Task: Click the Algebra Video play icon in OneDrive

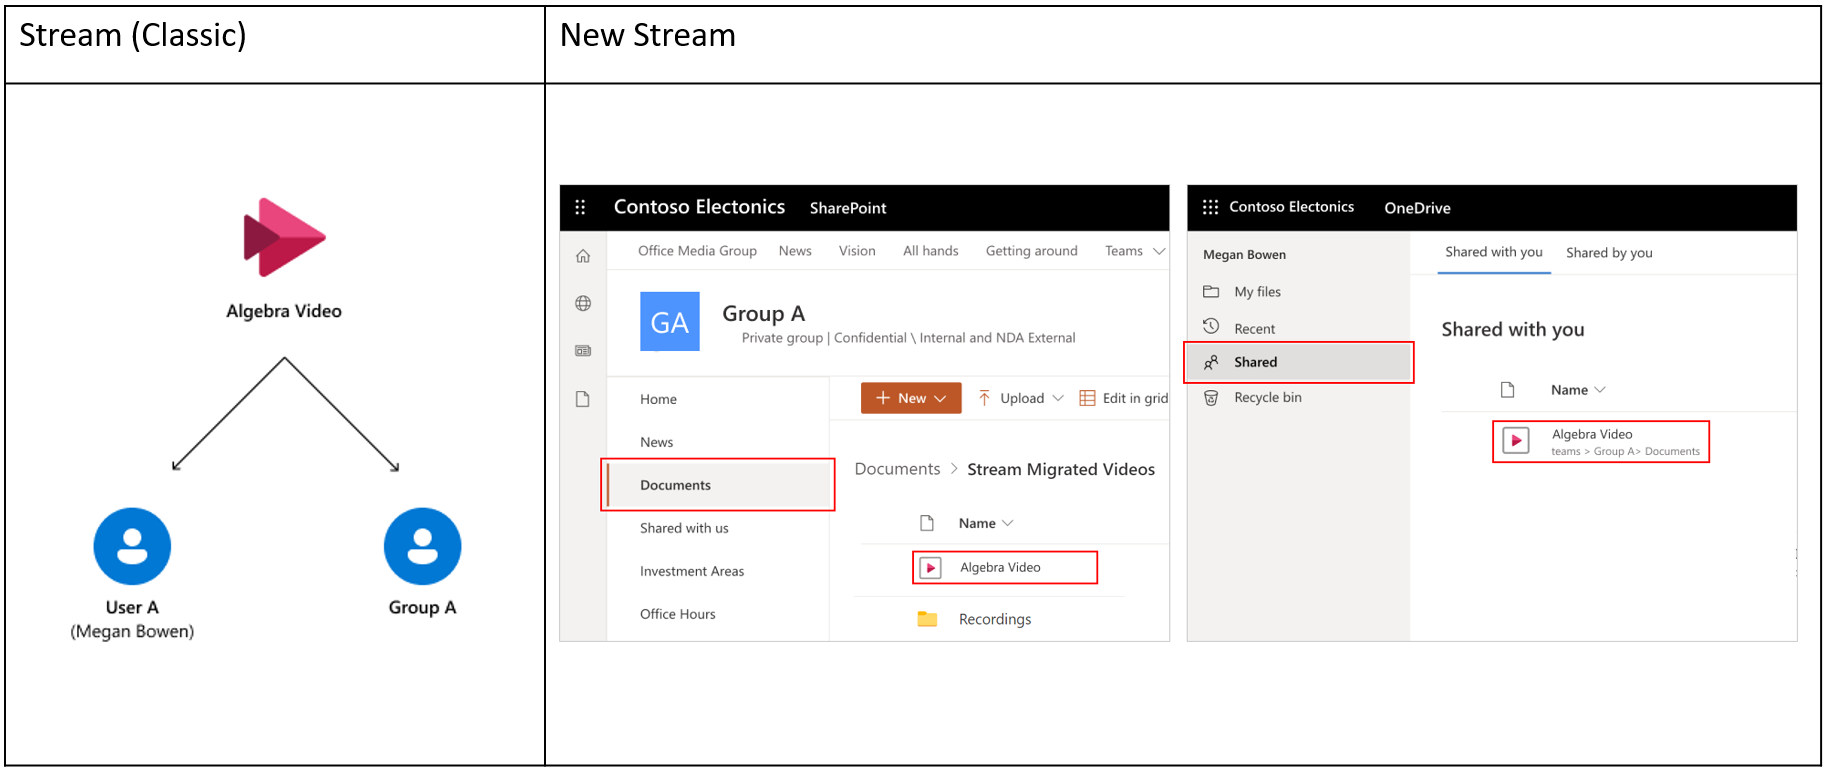Action: pos(1516,441)
